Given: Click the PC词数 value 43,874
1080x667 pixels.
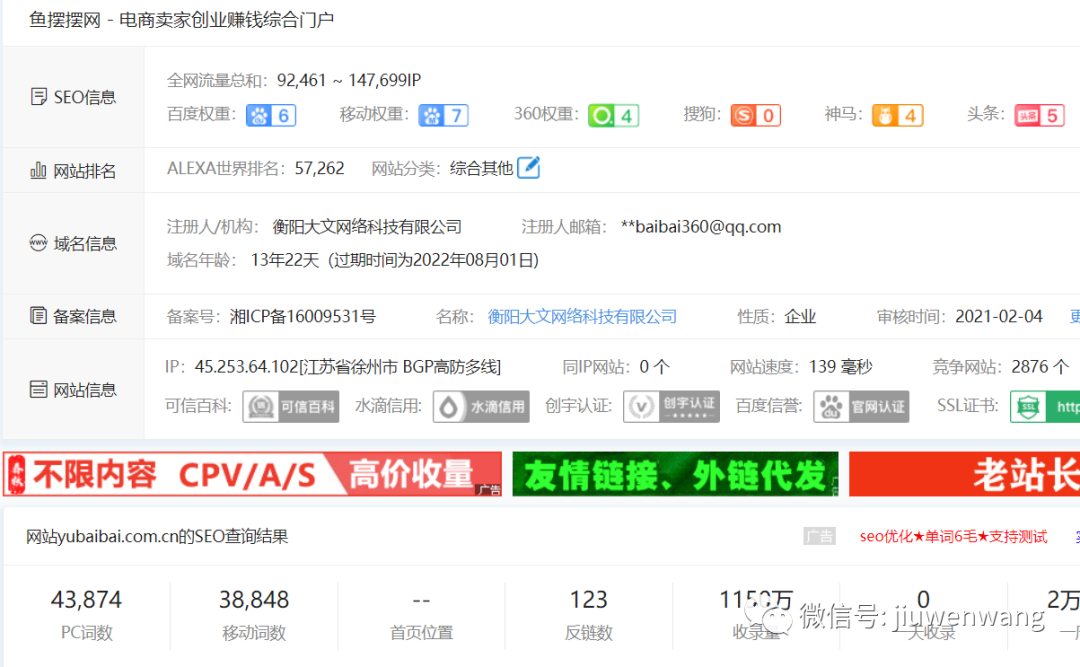Looking at the screenshot, I should (86, 599).
